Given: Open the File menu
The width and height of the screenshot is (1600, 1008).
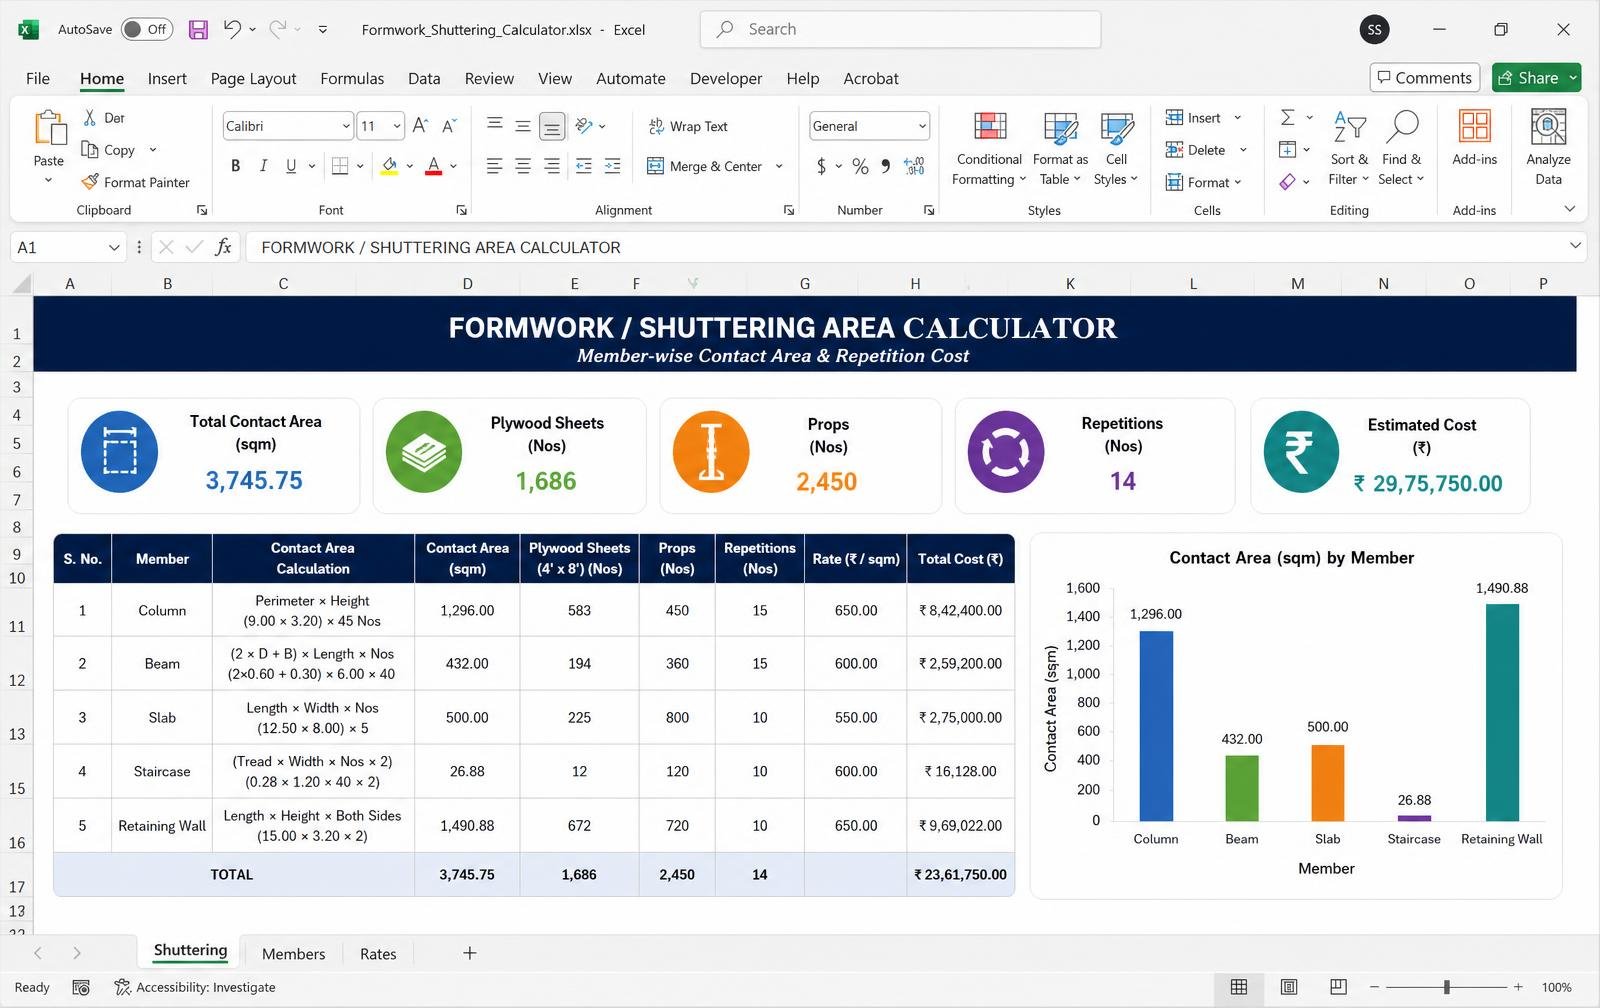Looking at the screenshot, I should [x=38, y=78].
